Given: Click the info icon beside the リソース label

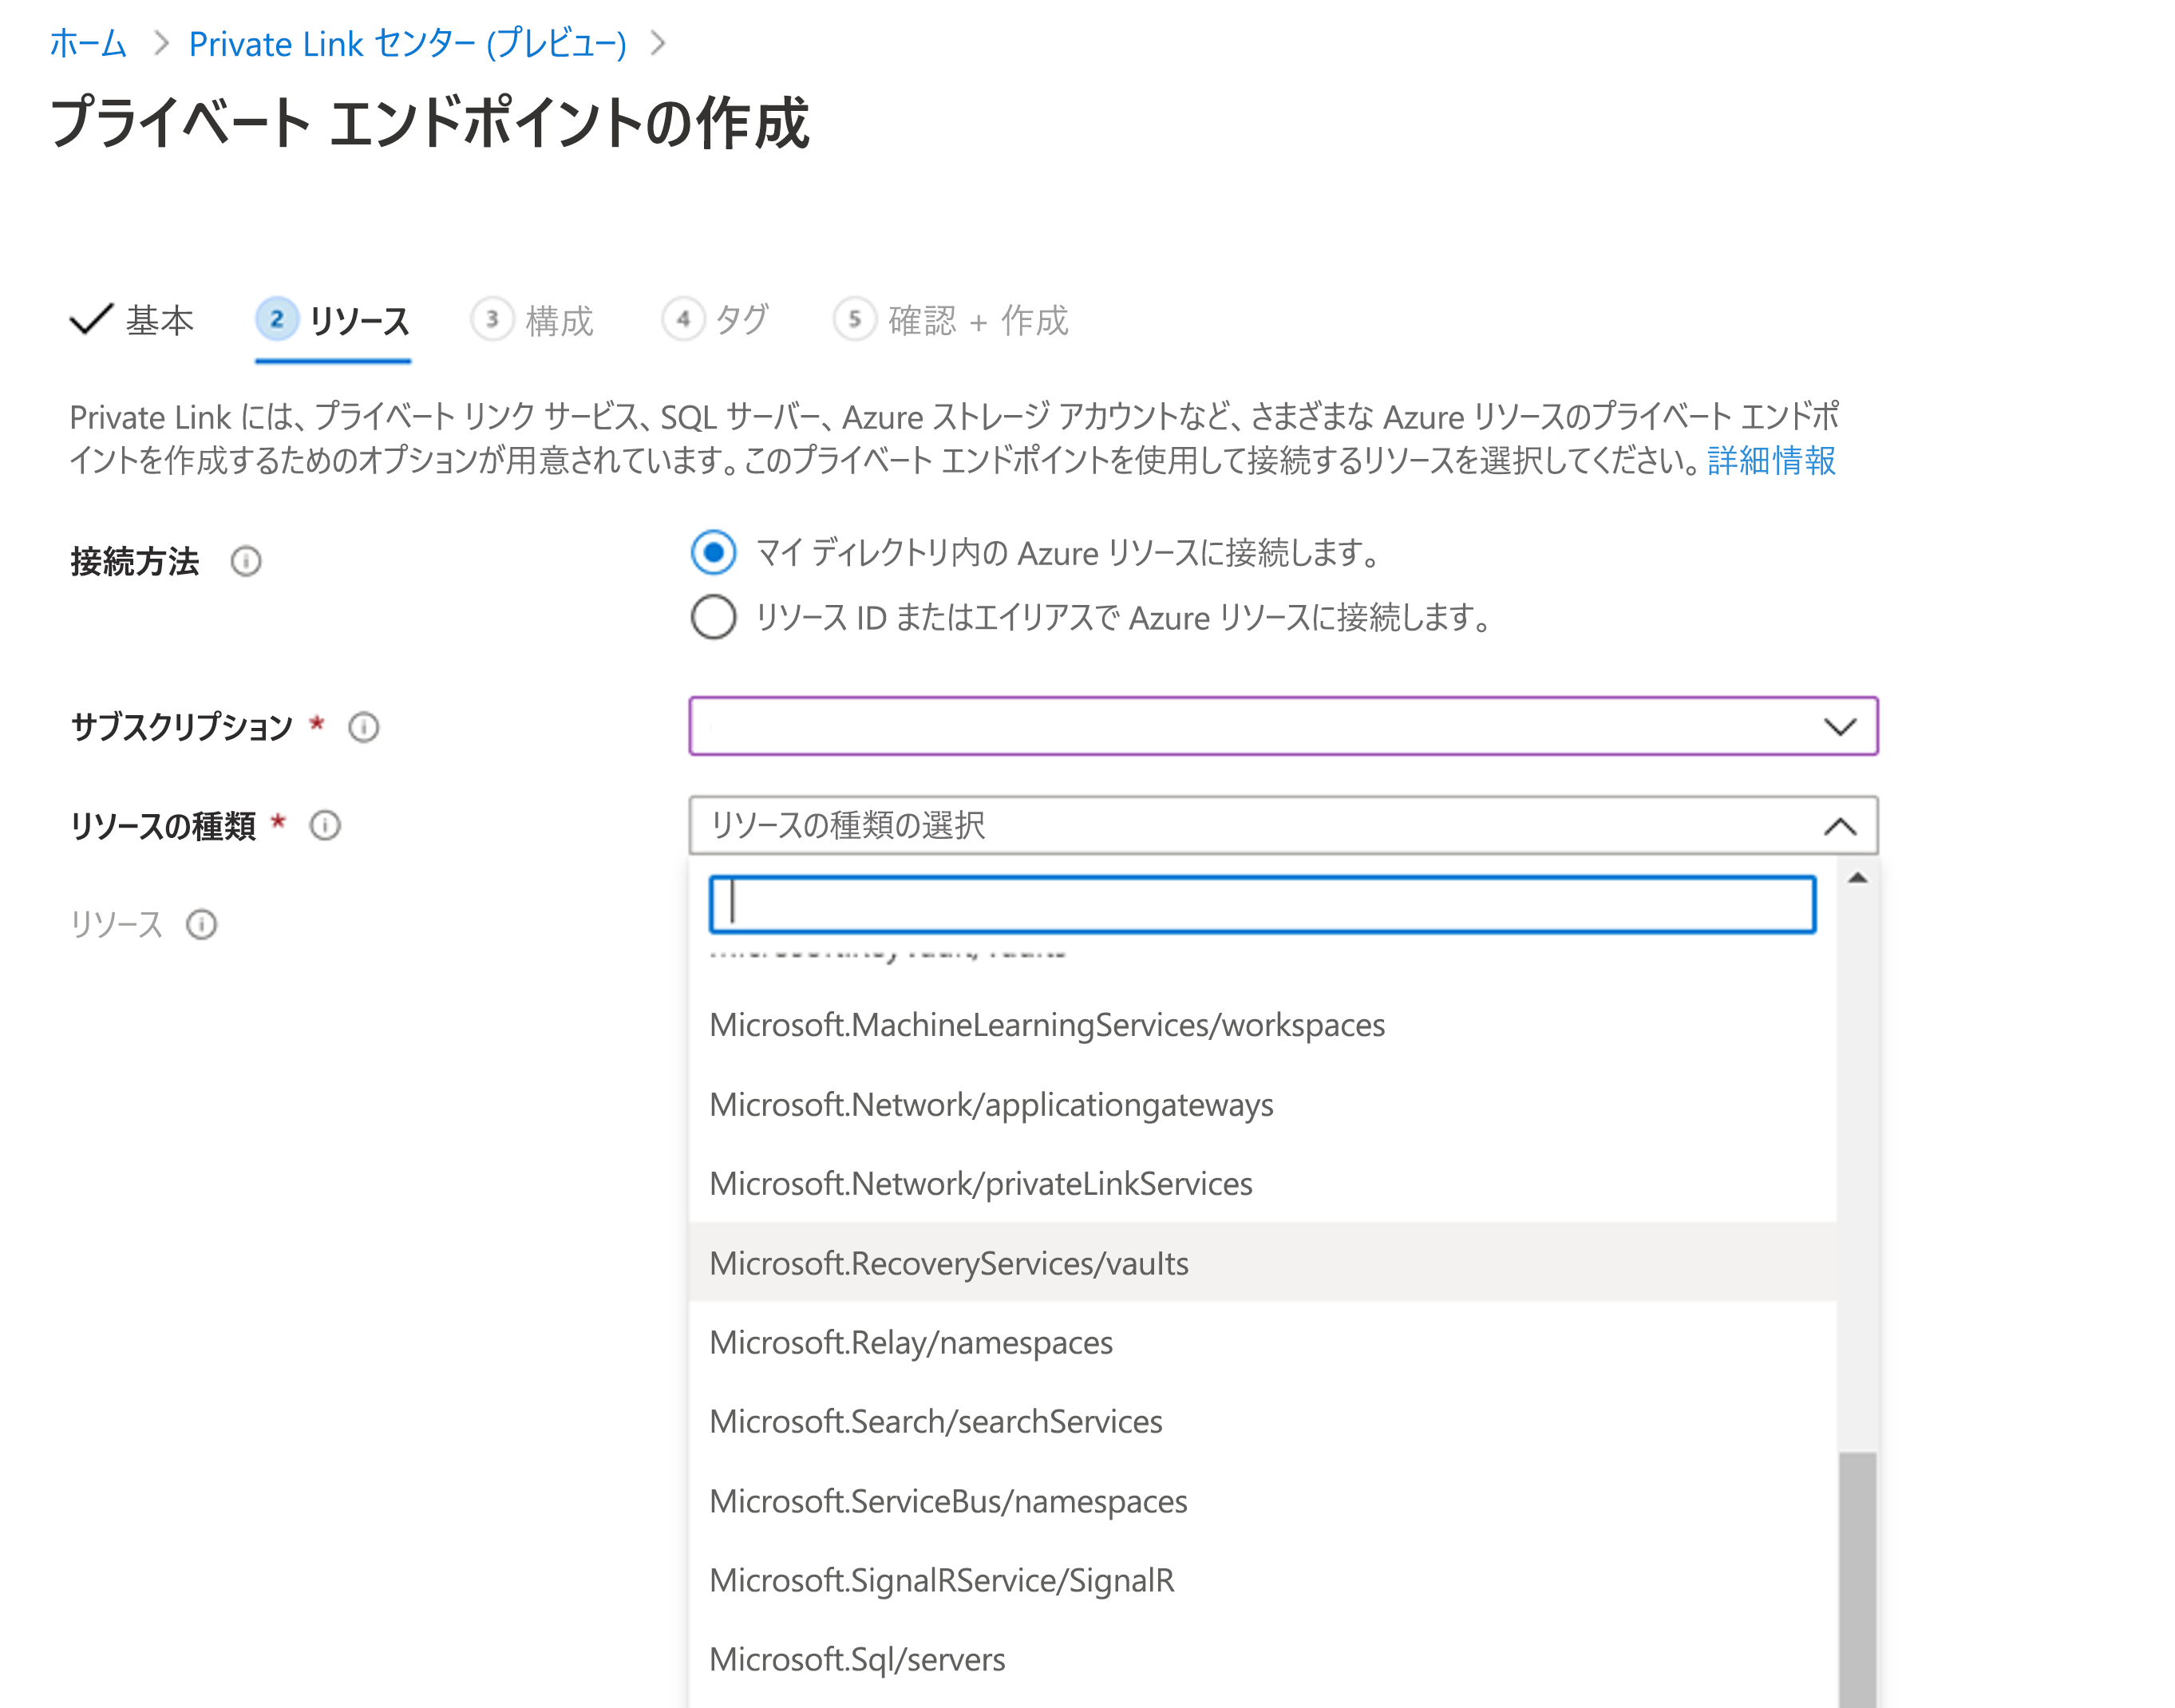Looking at the screenshot, I should pos(202,925).
